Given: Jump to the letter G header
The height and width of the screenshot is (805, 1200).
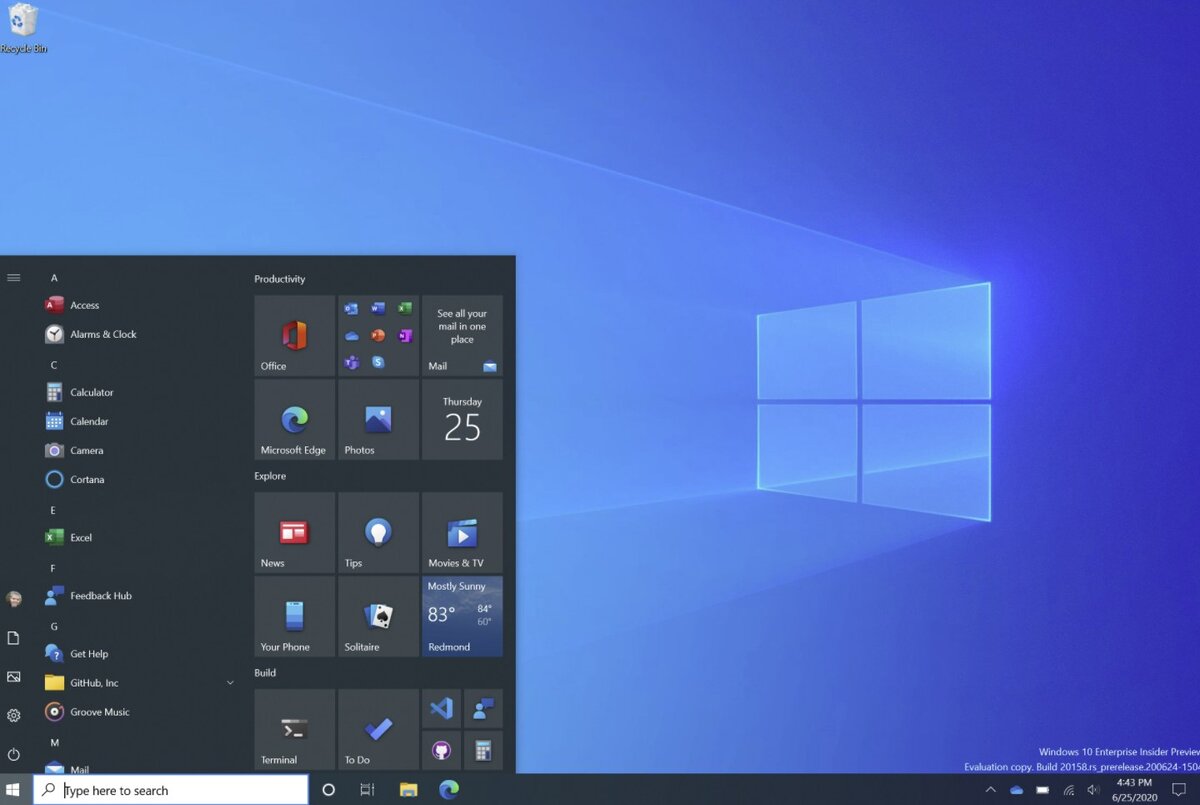Looking at the screenshot, I should 54,626.
